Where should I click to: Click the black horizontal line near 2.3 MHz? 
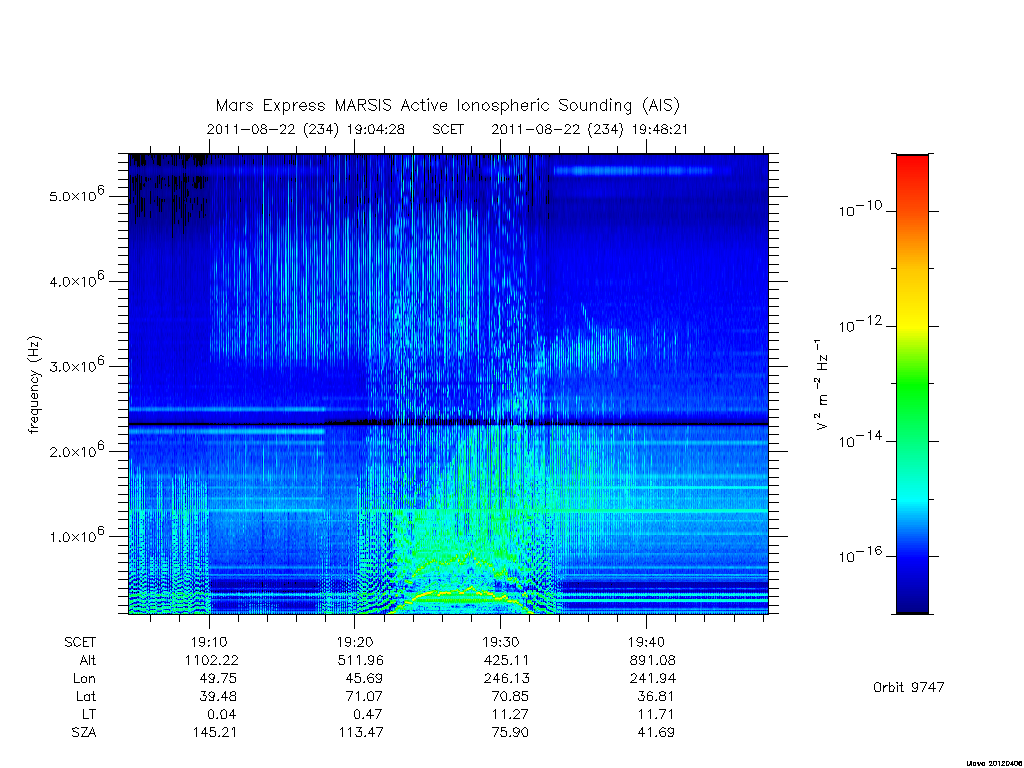[x=449, y=424]
